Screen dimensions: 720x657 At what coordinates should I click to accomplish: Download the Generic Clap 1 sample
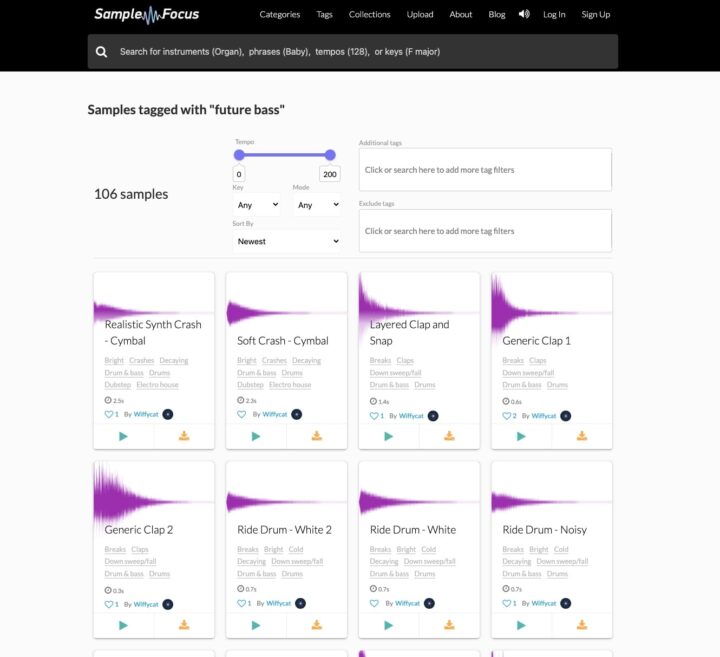pyautogui.click(x=581, y=436)
